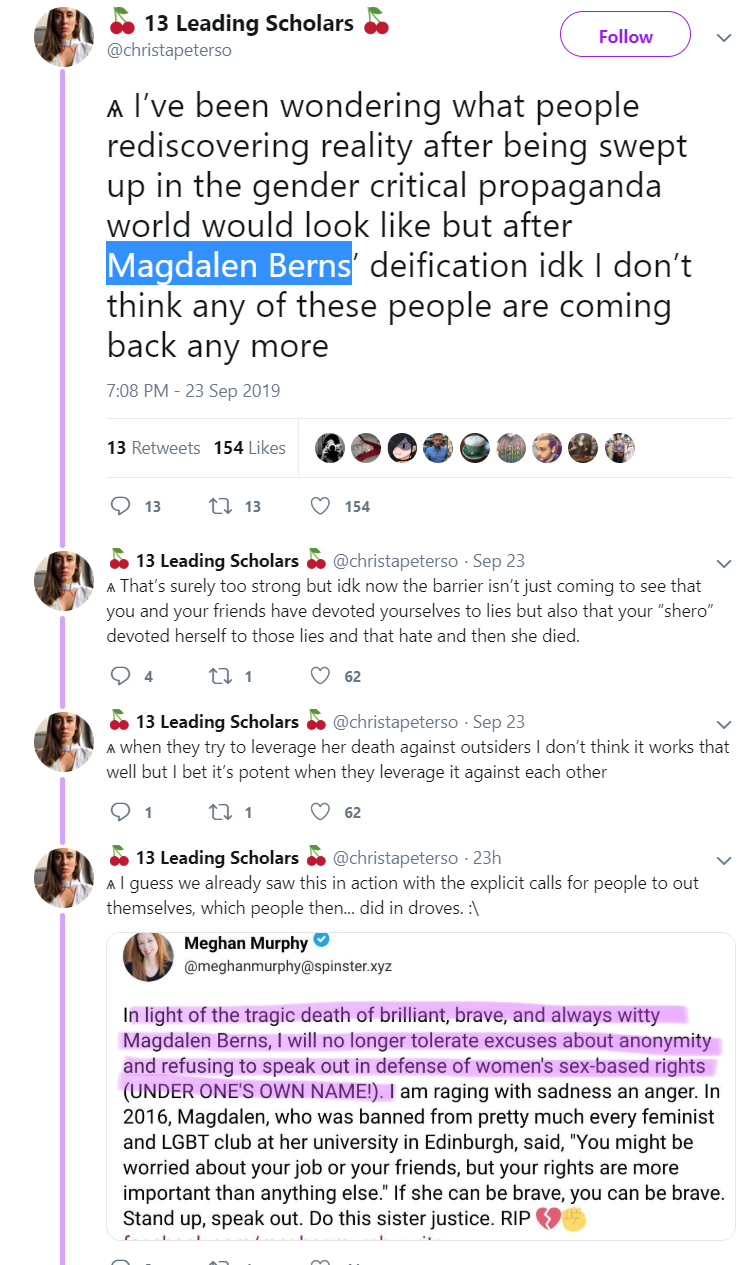Screen dimensions: 756x1265
Task: Like the "That's surely too strong" tweet
Action: (x=320, y=676)
